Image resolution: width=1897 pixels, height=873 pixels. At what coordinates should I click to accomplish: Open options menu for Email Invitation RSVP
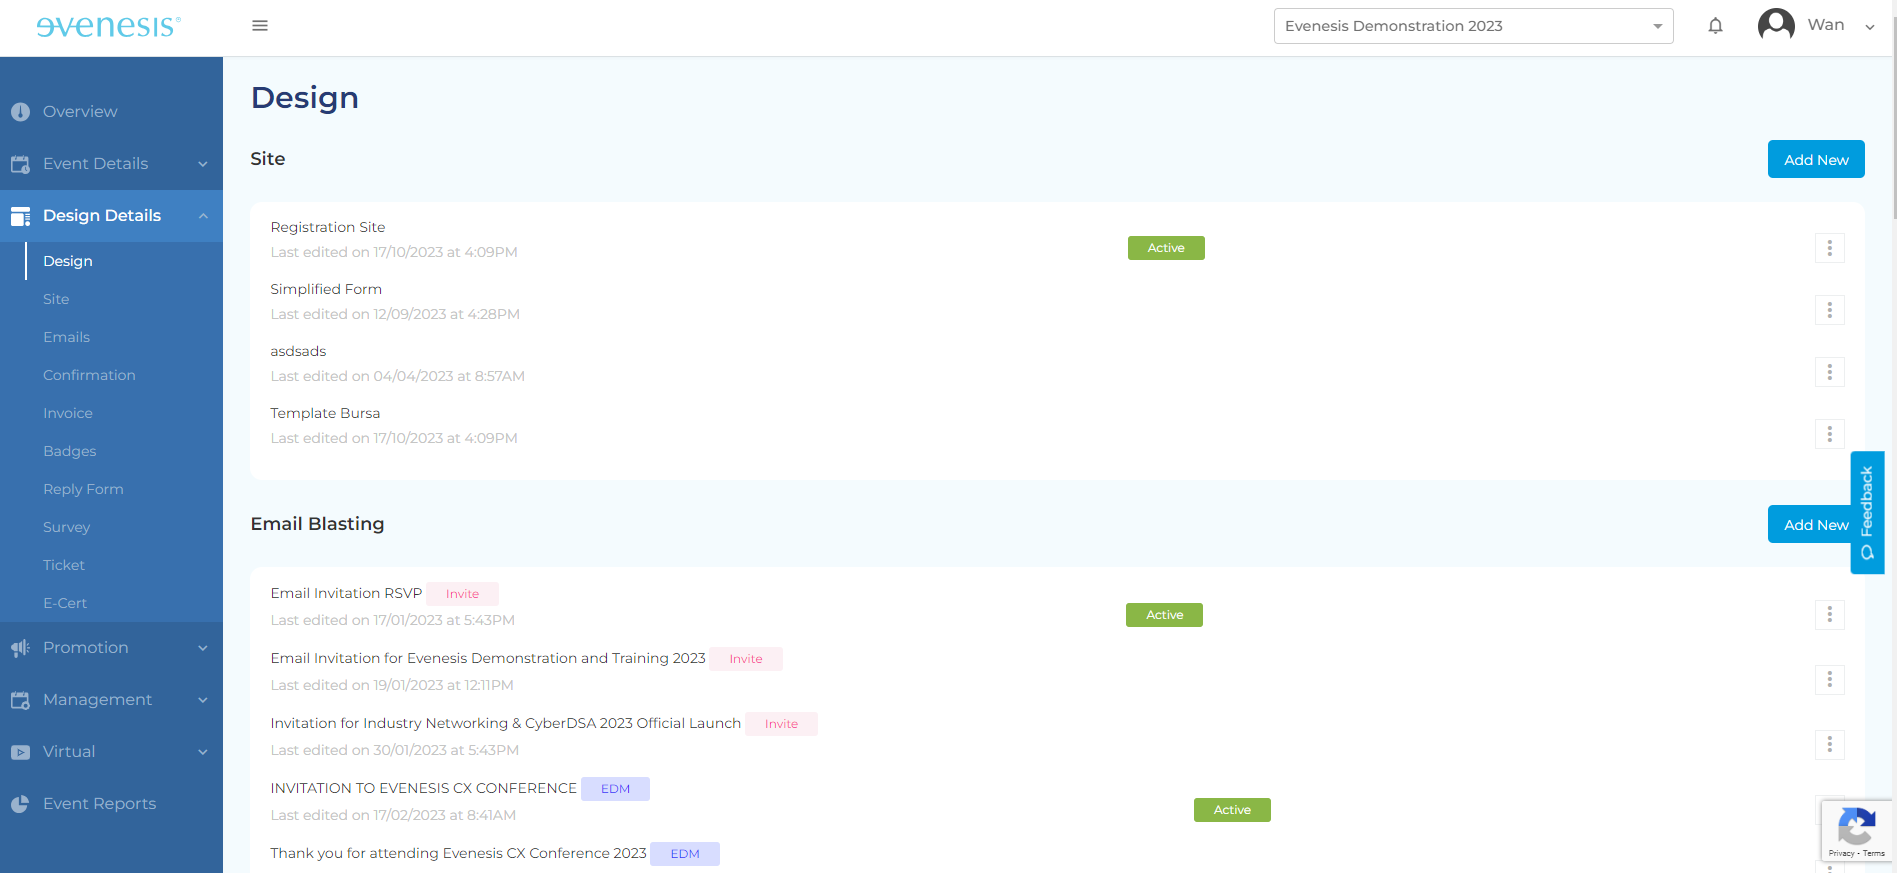click(1829, 615)
